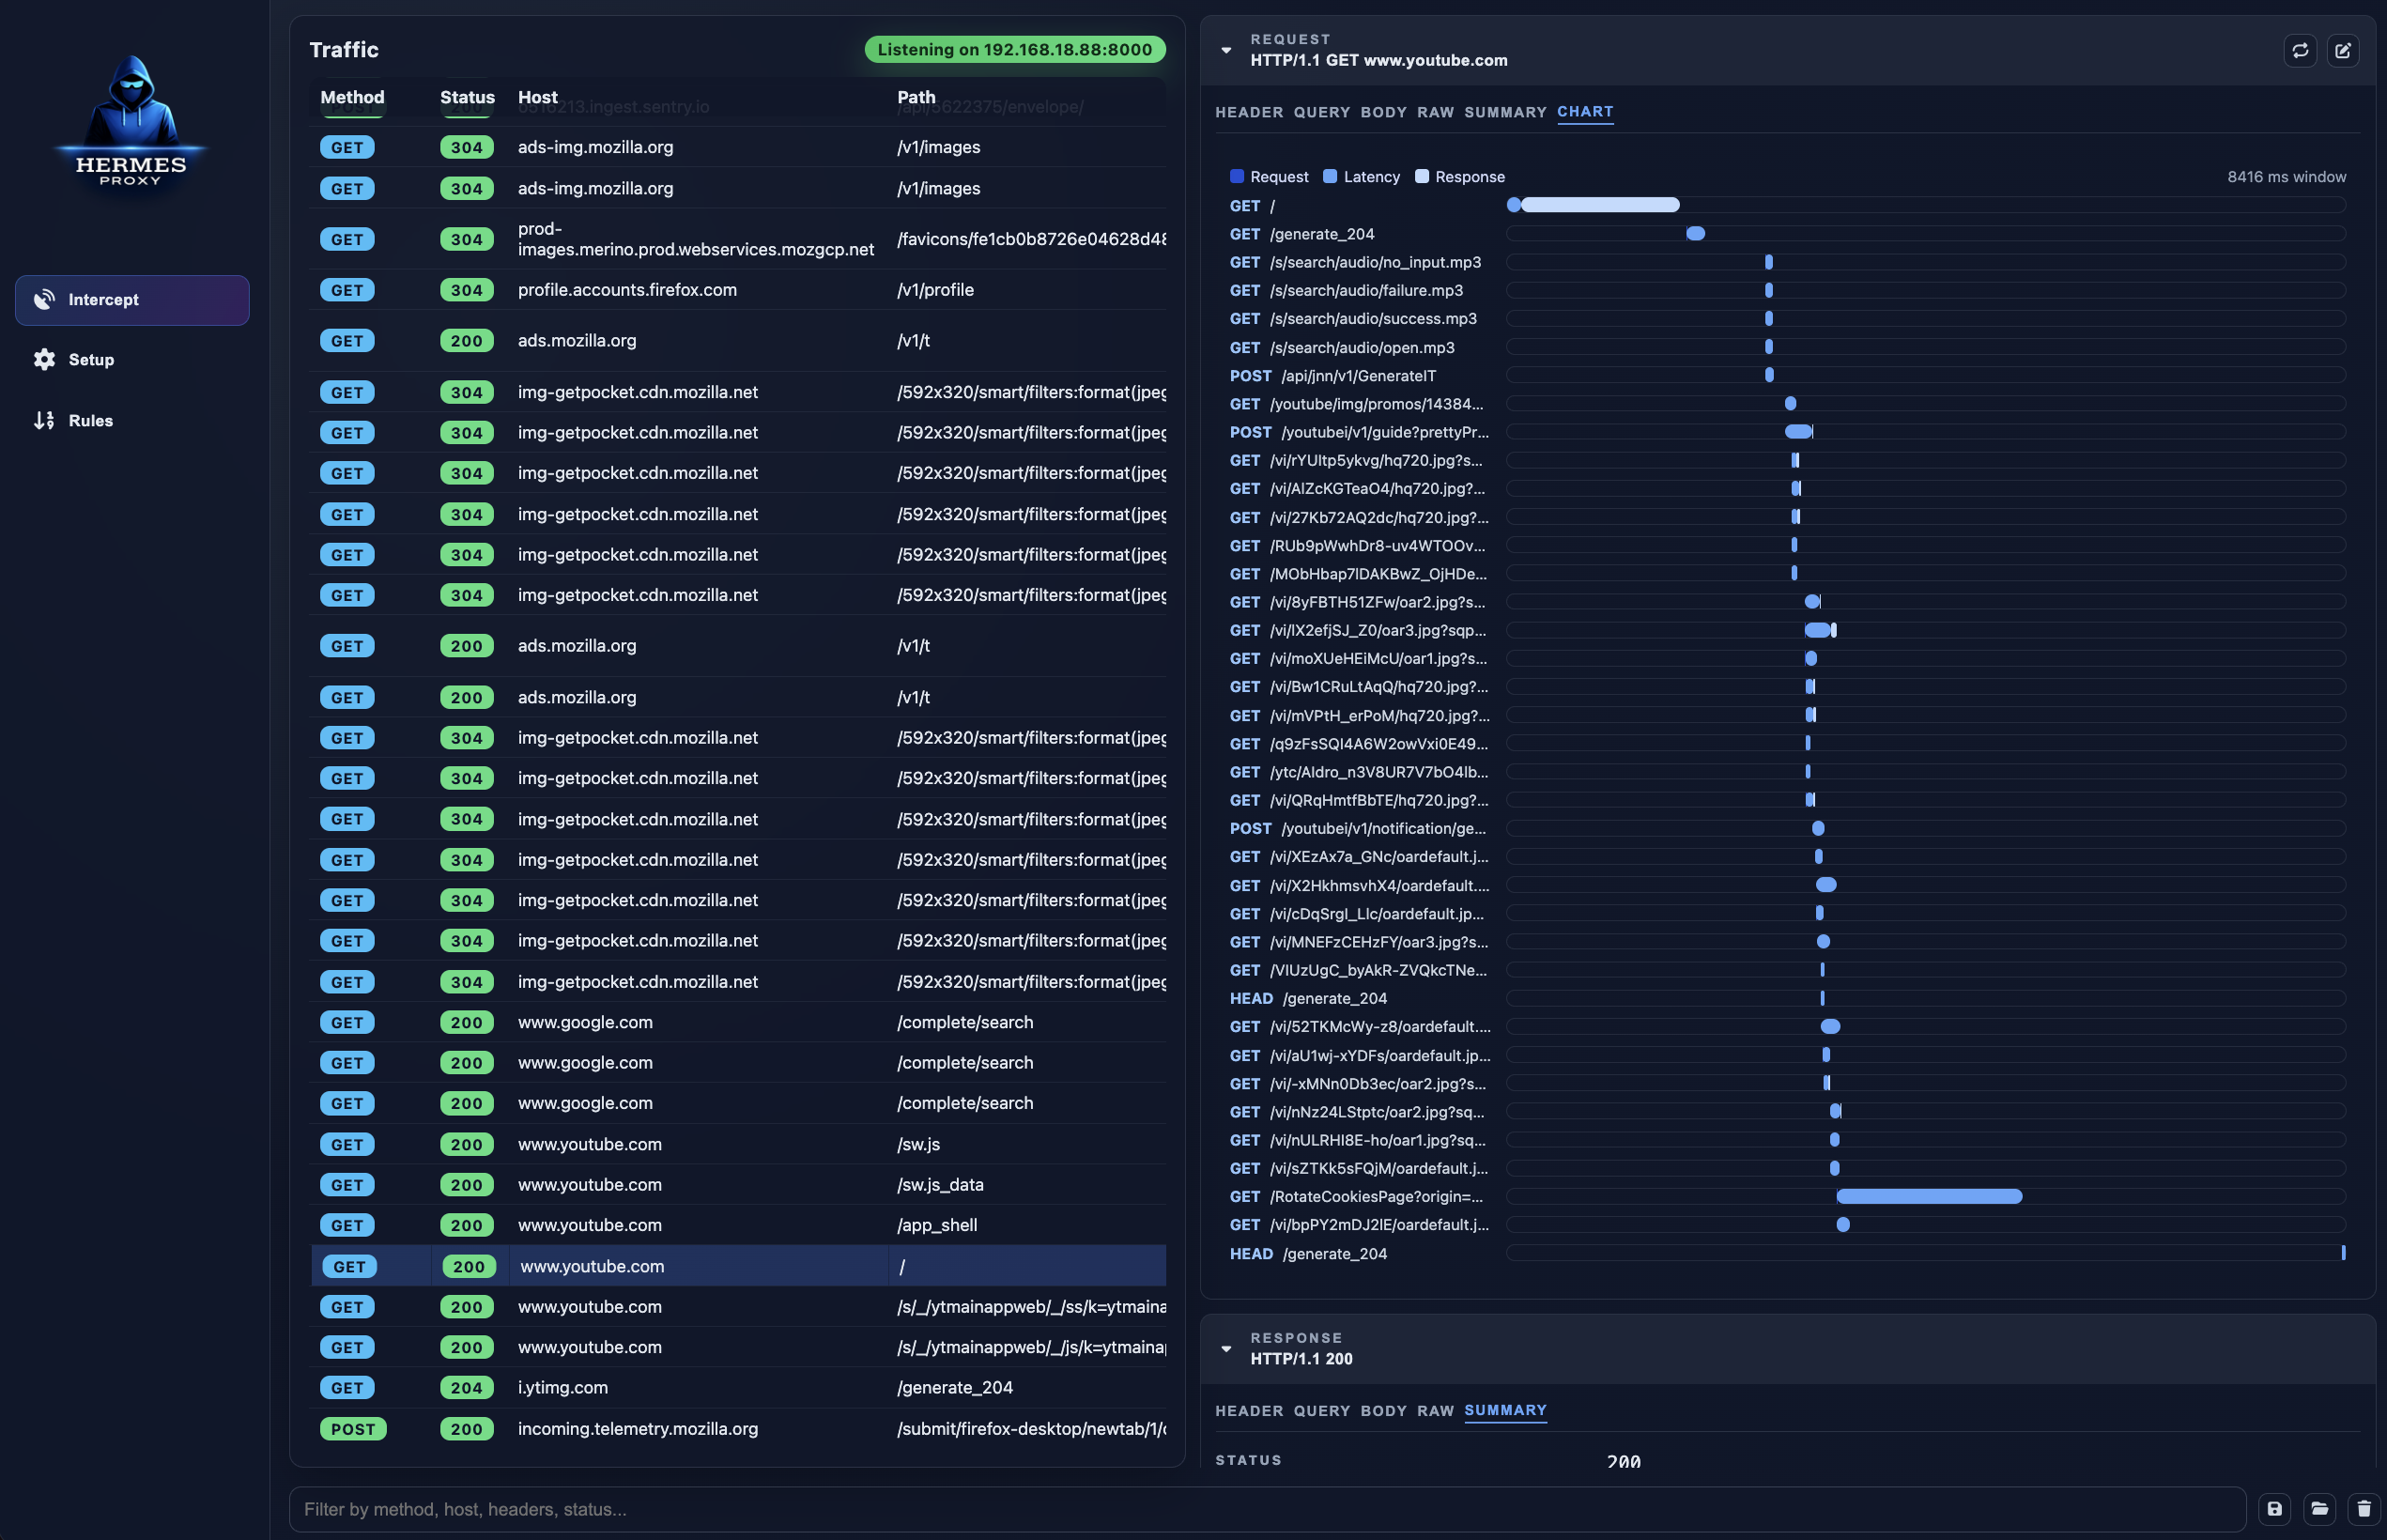This screenshot has height=1540, width=2387.
Task: Open the response RAW tab
Action: (1435, 1410)
